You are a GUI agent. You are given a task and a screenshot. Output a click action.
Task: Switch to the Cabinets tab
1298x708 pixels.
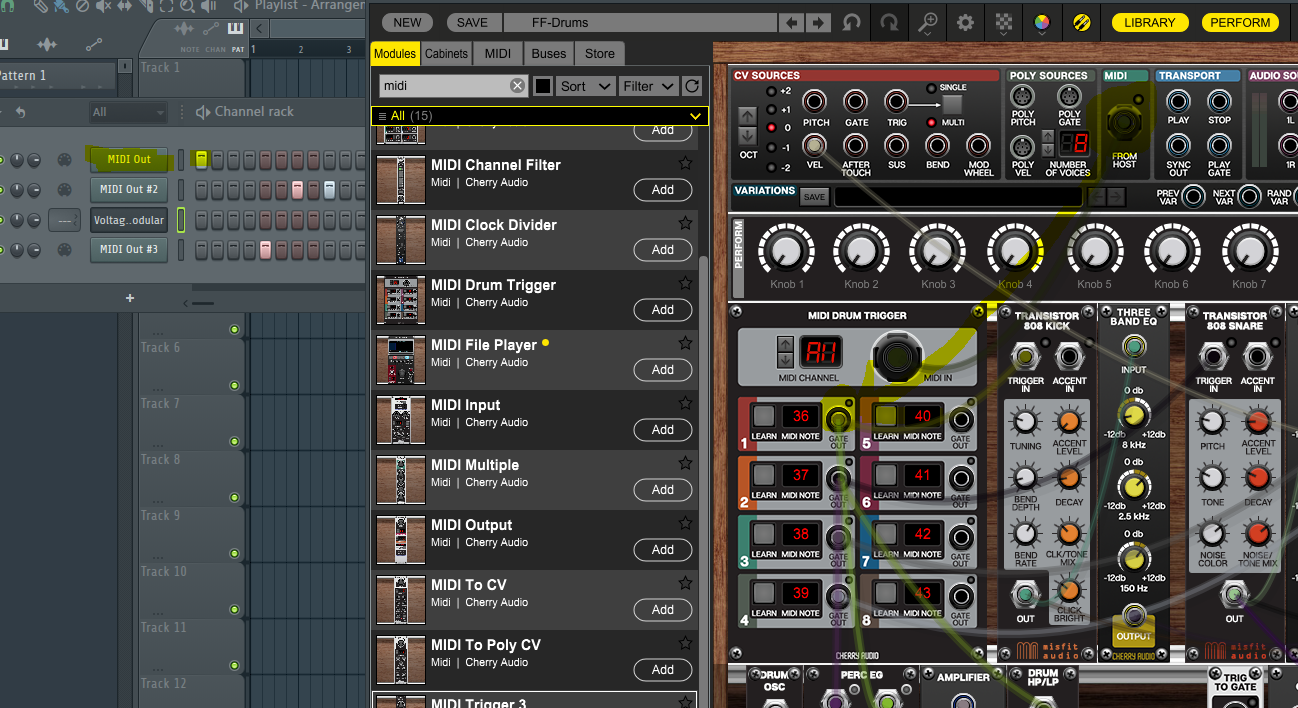446,54
